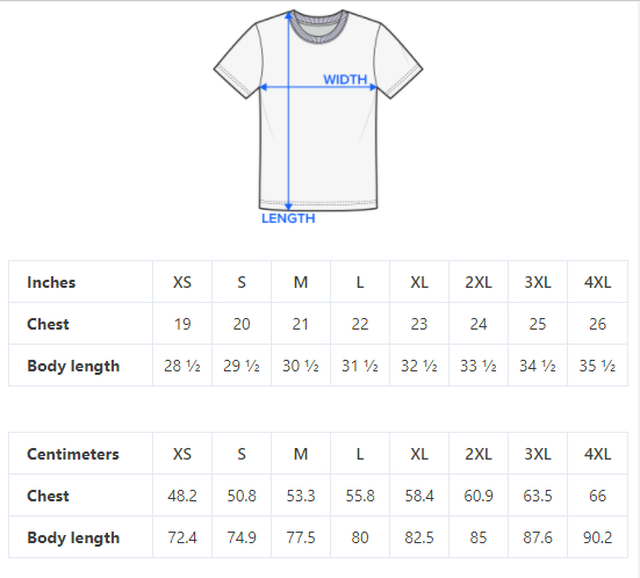This screenshot has height=578, width=640.
Task: Click the XS column header in Inches table
Action: coord(182,282)
